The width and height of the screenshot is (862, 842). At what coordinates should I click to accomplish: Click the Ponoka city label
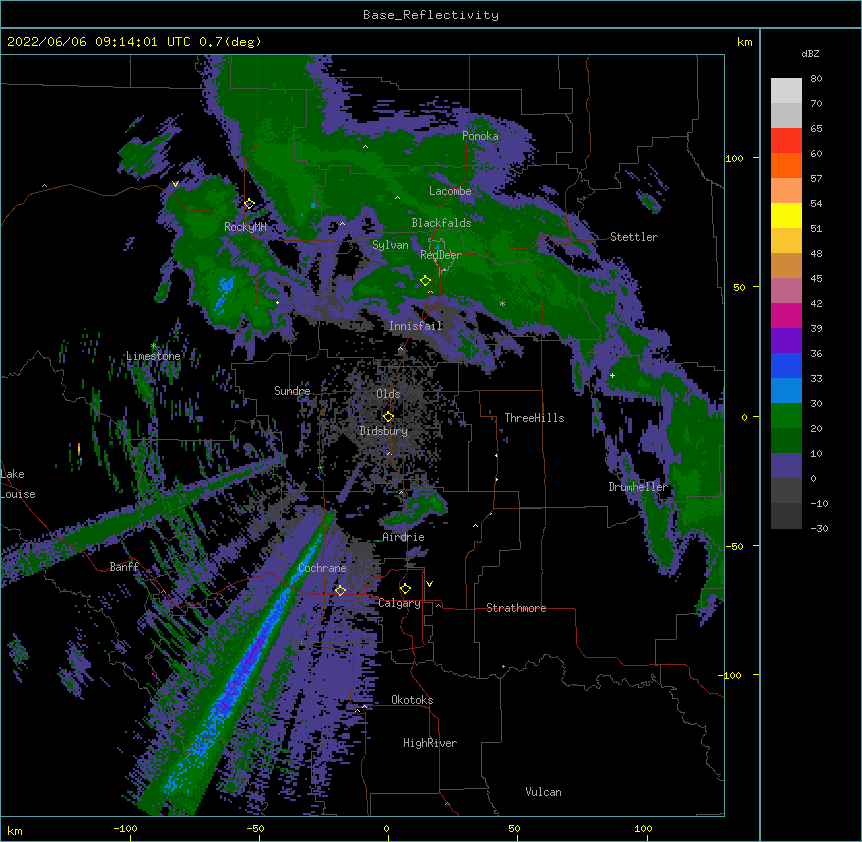click(x=480, y=136)
